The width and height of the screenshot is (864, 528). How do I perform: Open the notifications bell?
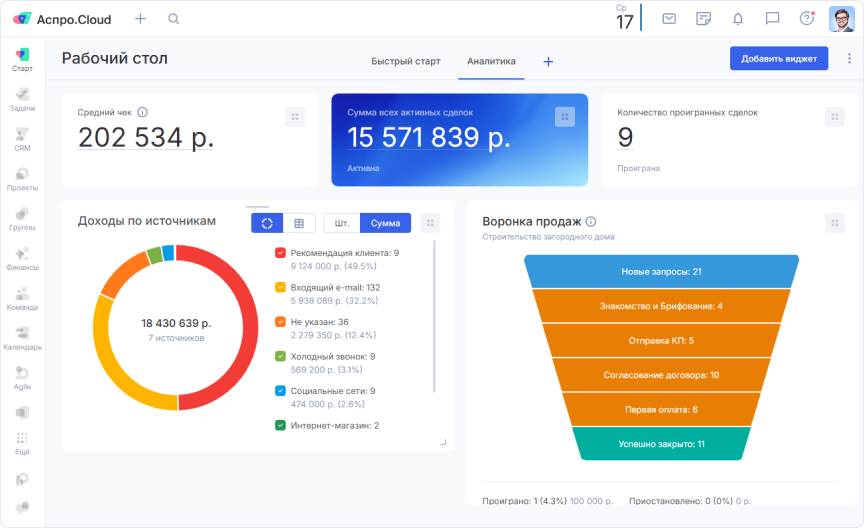(738, 18)
